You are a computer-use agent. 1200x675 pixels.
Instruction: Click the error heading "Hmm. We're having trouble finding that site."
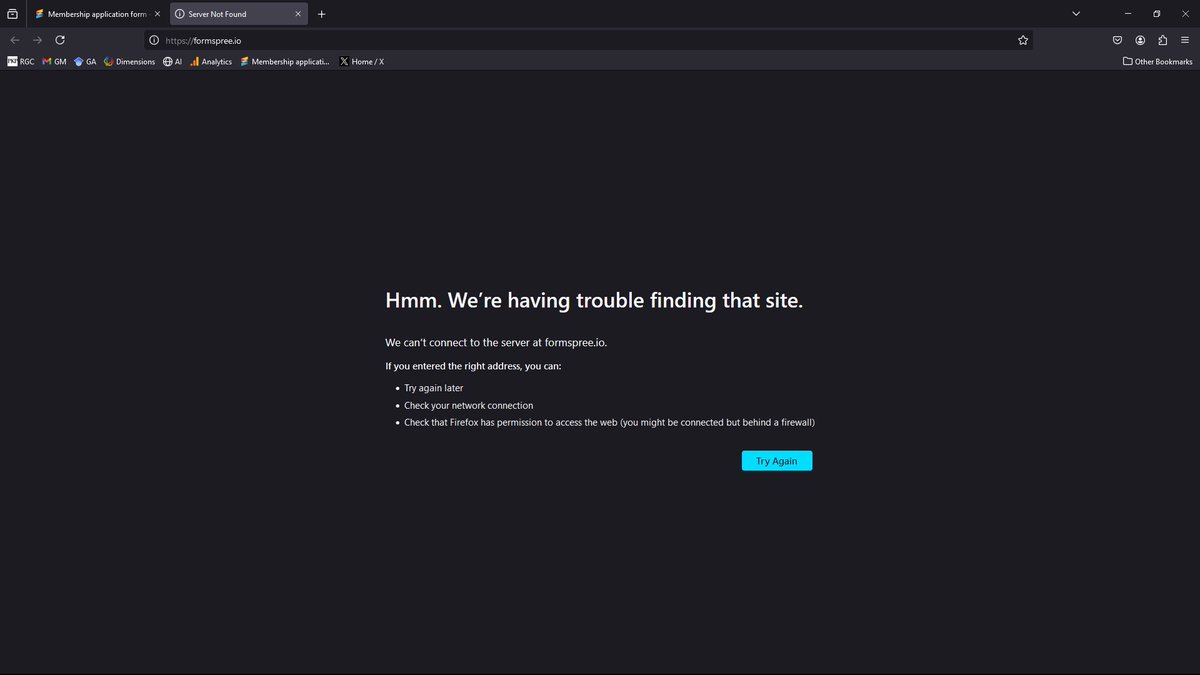(594, 300)
